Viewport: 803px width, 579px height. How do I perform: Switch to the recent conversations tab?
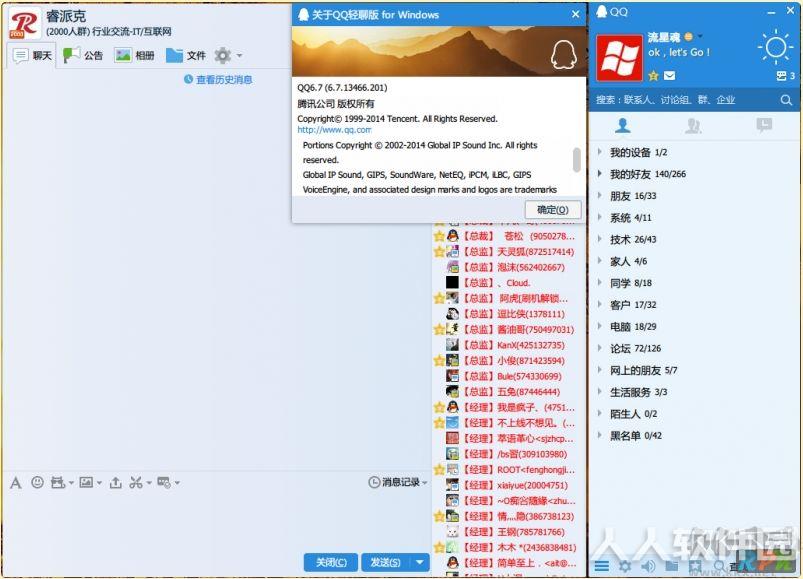764,125
